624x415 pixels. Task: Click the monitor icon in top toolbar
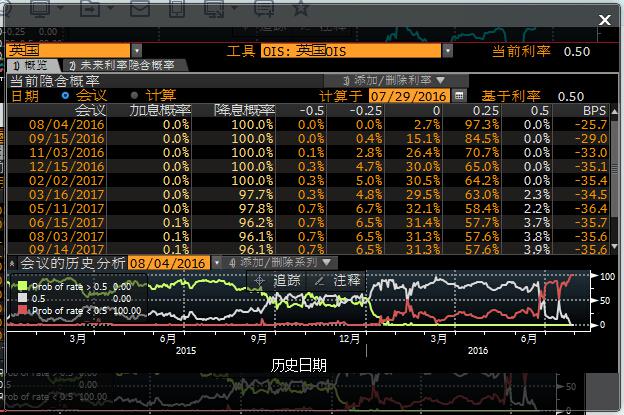[x=41, y=9]
